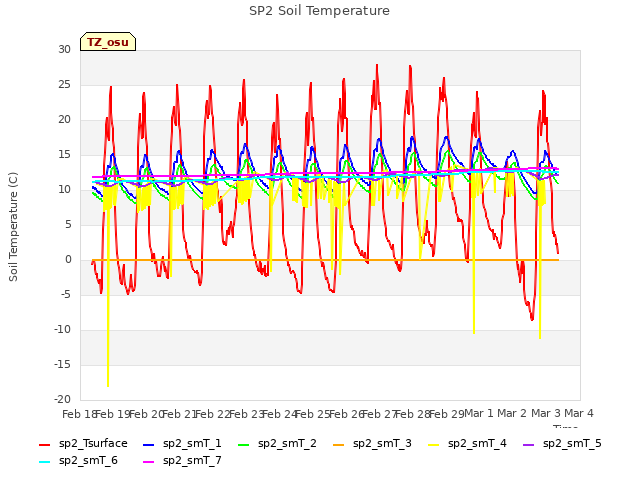
Task: Toggle sp2_smT_1 series in legend
Action: pos(182,443)
